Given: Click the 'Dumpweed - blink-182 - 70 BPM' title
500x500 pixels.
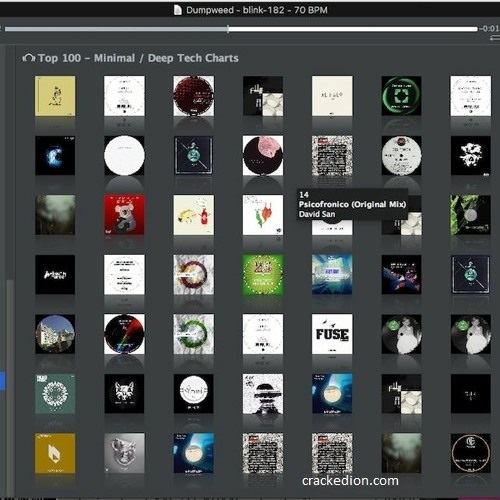Looking at the screenshot, I should (x=257, y=10).
